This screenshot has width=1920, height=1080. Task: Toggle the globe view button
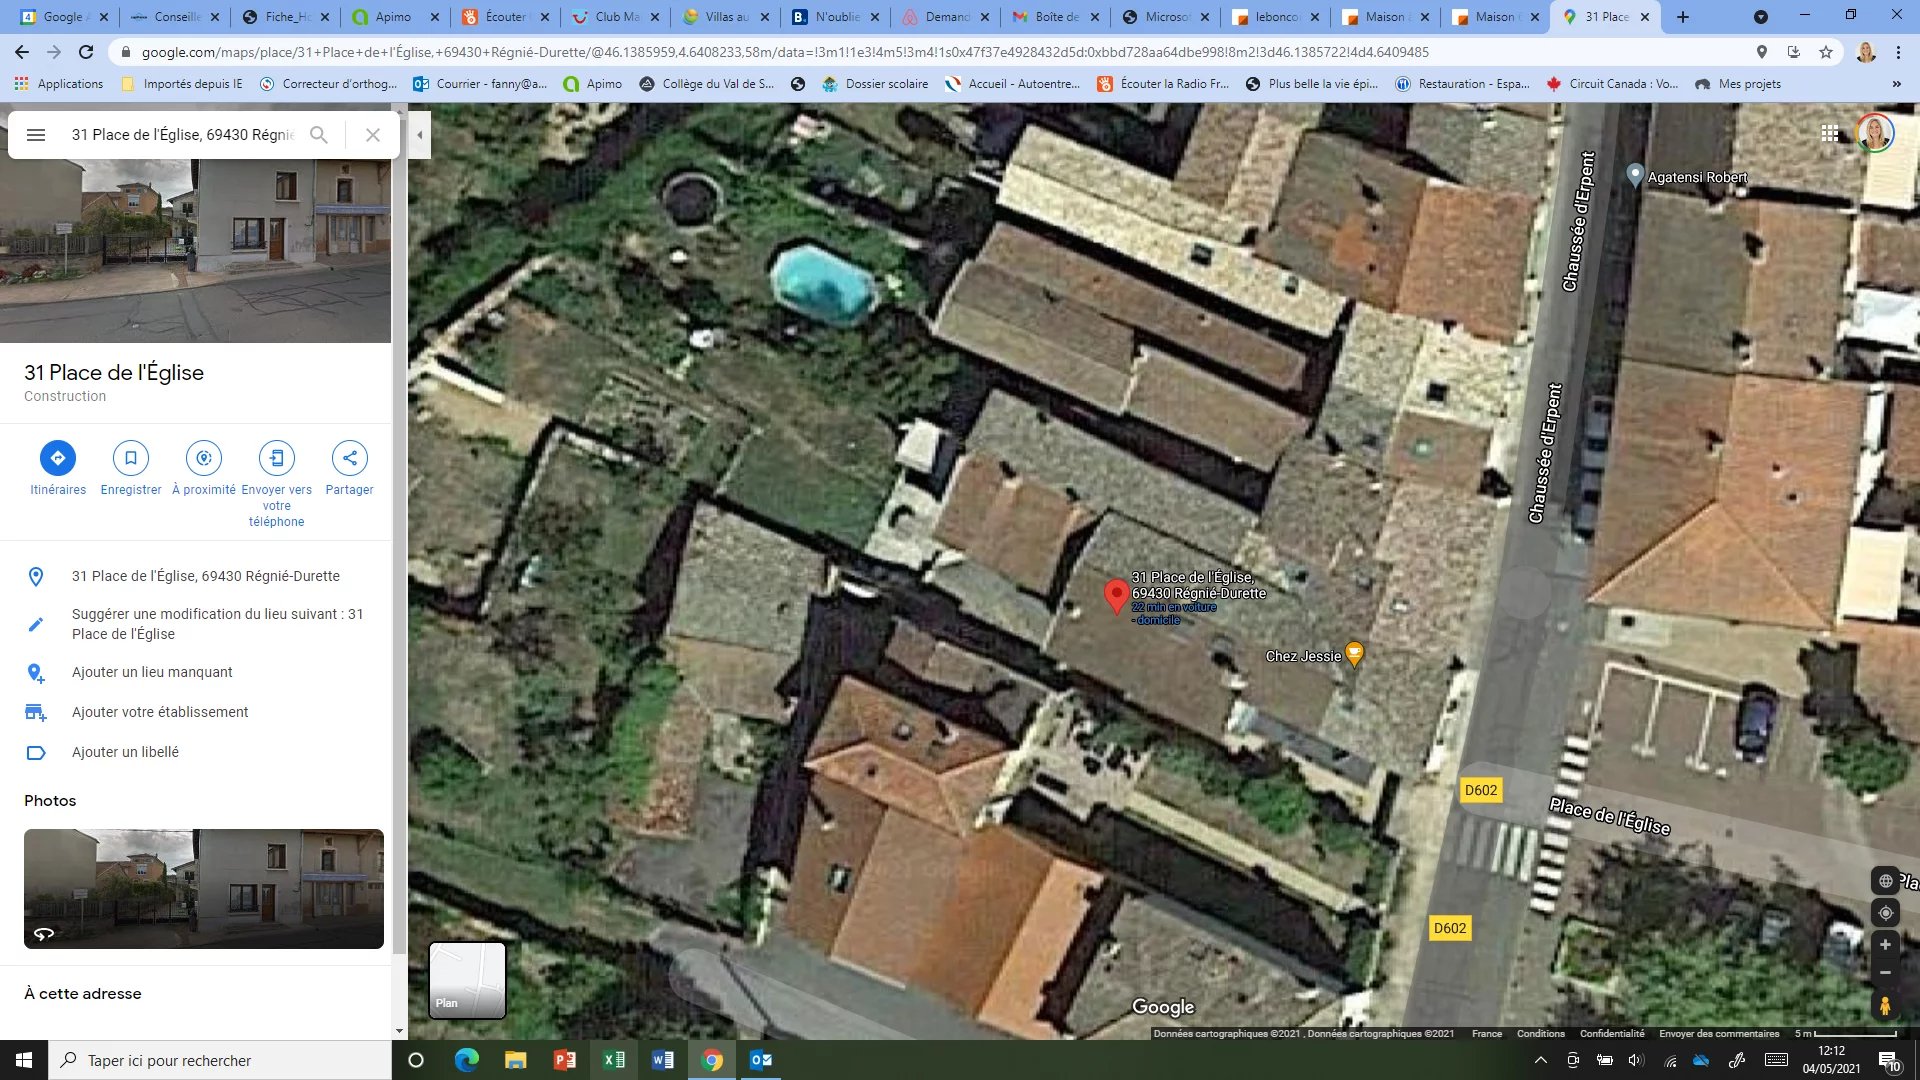[1885, 881]
